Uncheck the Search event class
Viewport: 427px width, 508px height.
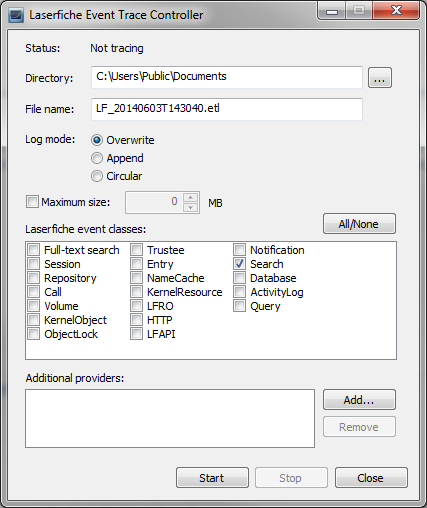click(239, 263)
